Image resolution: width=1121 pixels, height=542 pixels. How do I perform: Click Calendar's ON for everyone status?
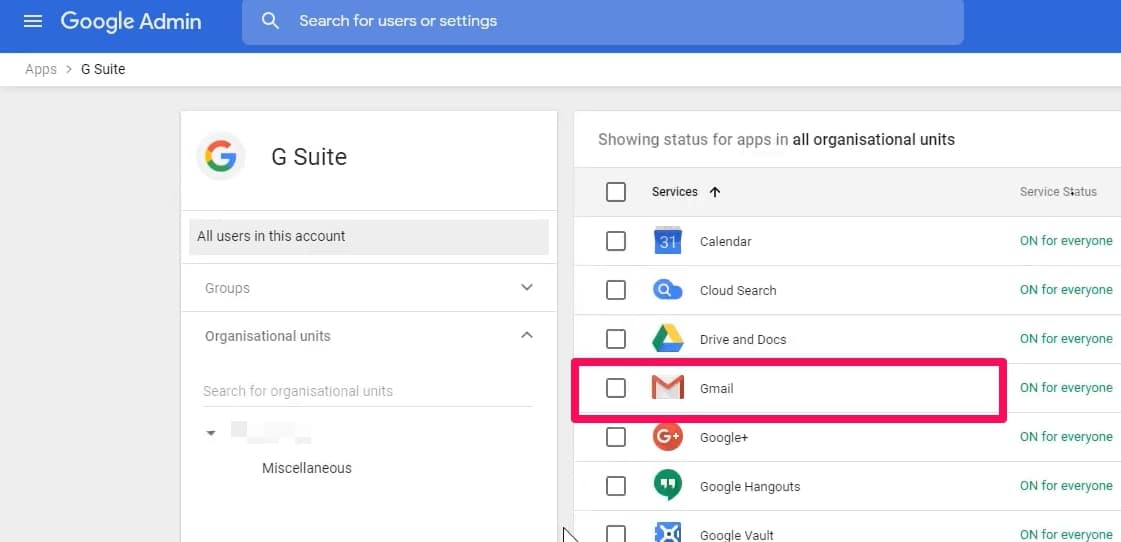click(x=1066, y=241)
